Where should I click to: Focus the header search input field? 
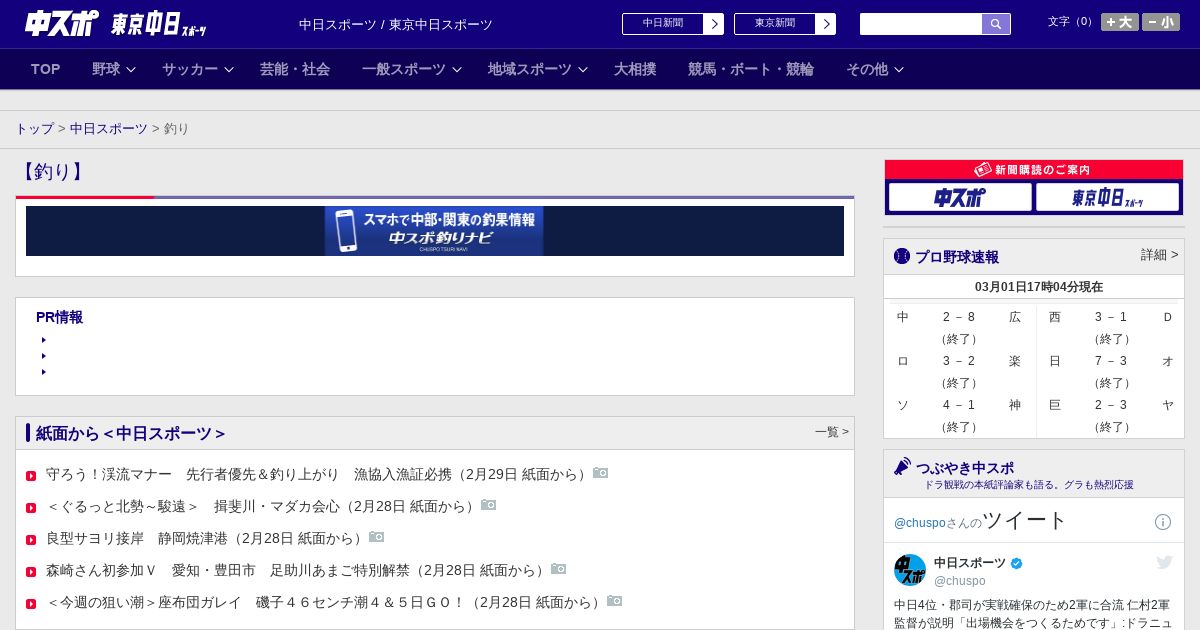pos(921,24)
